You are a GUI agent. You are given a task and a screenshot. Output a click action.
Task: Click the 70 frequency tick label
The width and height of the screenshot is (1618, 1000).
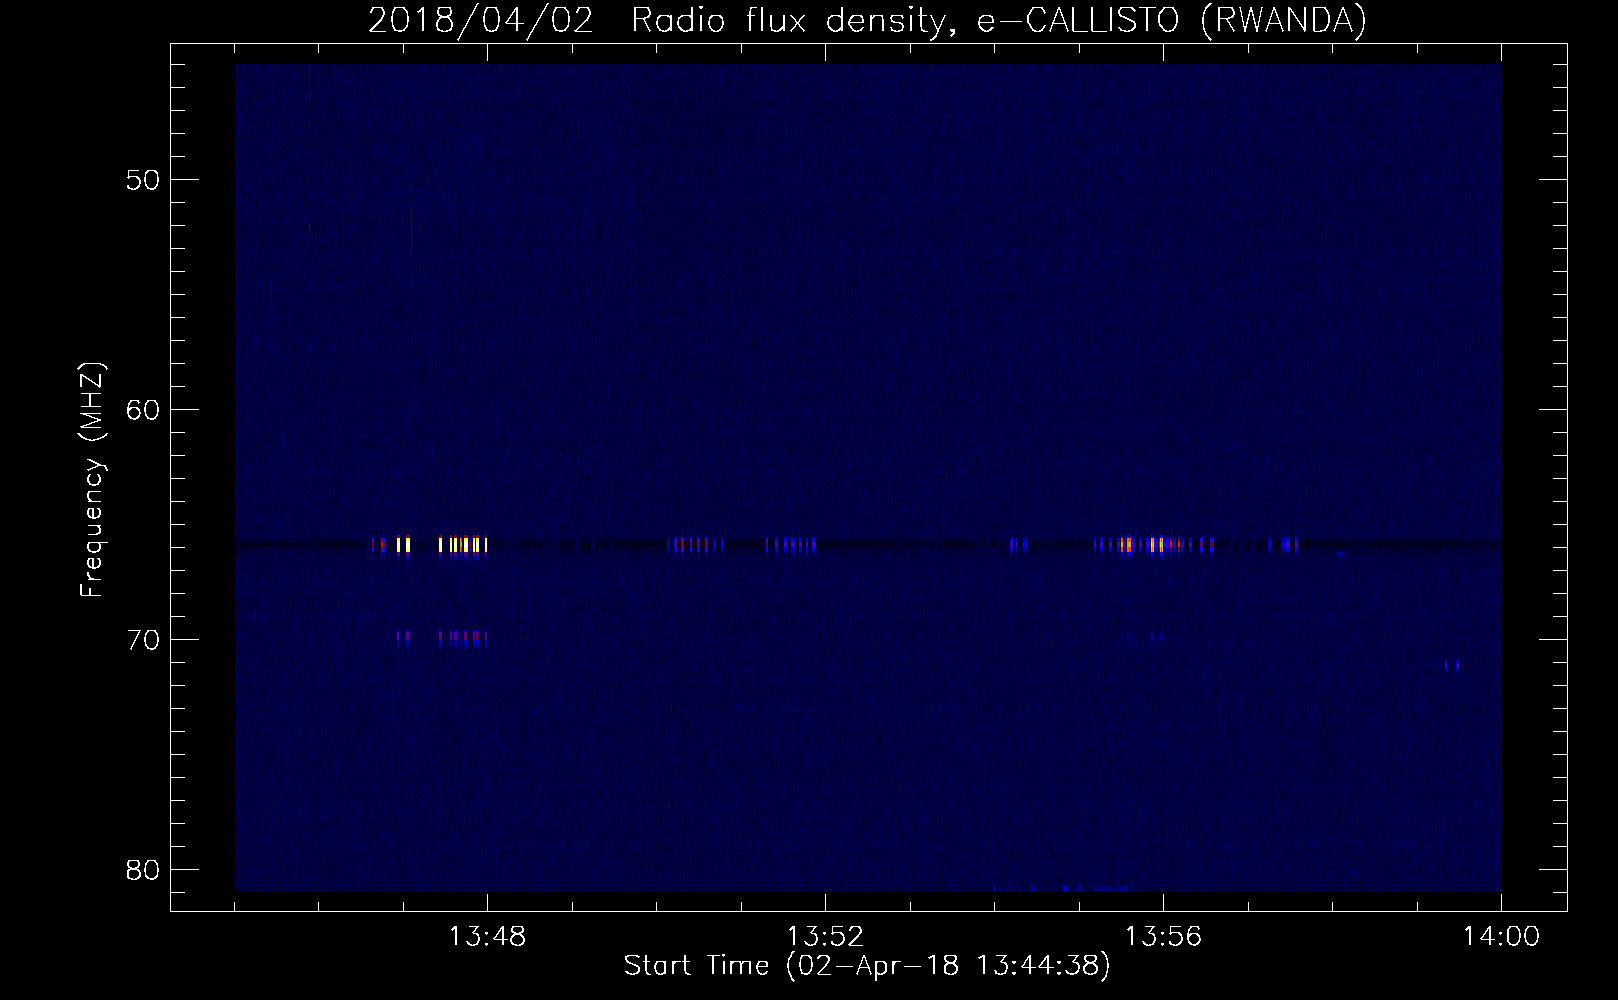pyautogui.click(x=143, y=640)
